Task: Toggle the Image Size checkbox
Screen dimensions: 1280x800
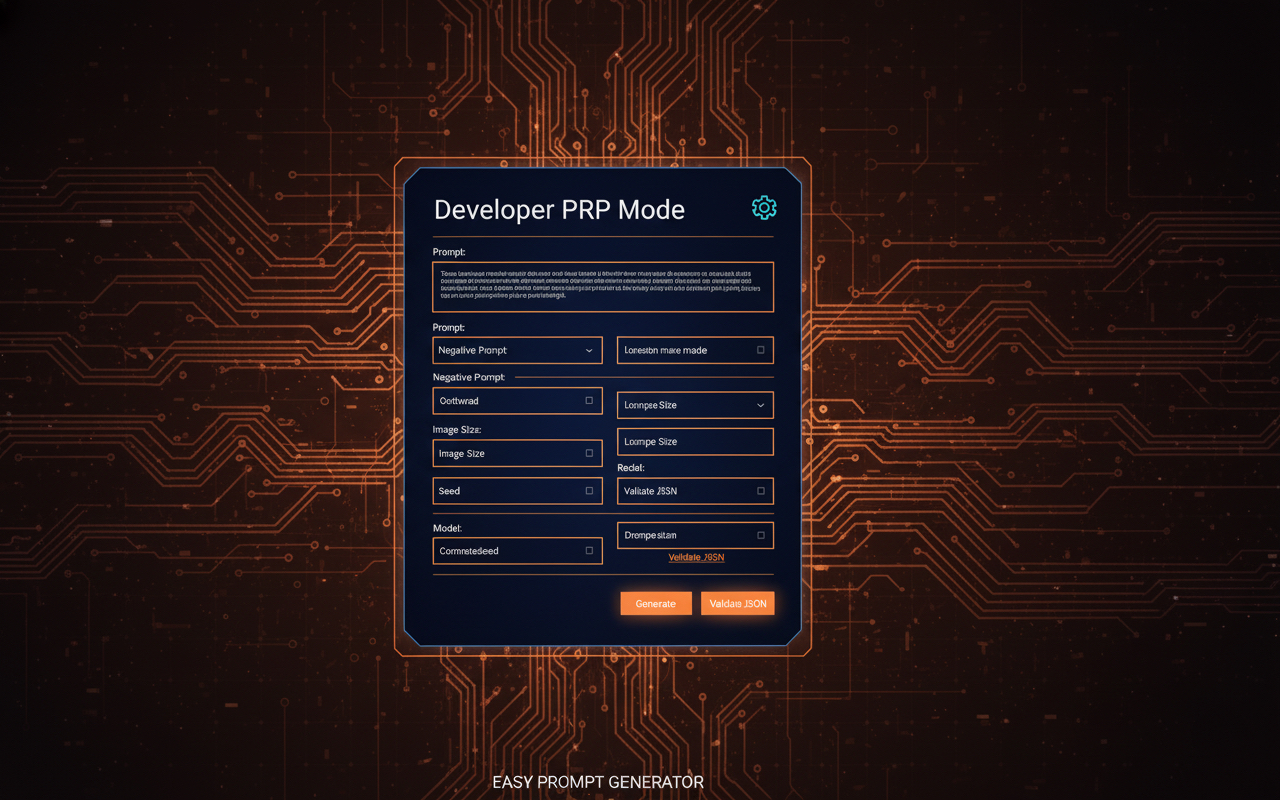Action: click(590, 453)
